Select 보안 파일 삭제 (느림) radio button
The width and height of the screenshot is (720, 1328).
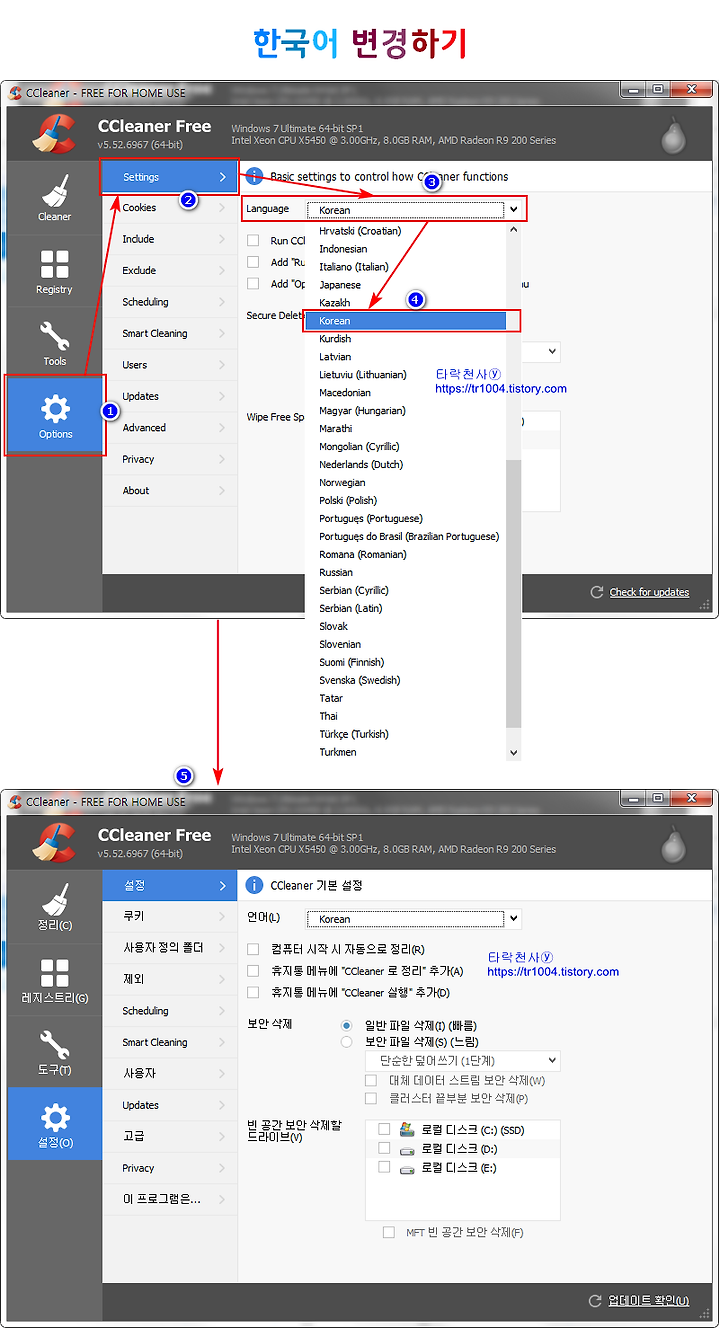pos(347,1042)
